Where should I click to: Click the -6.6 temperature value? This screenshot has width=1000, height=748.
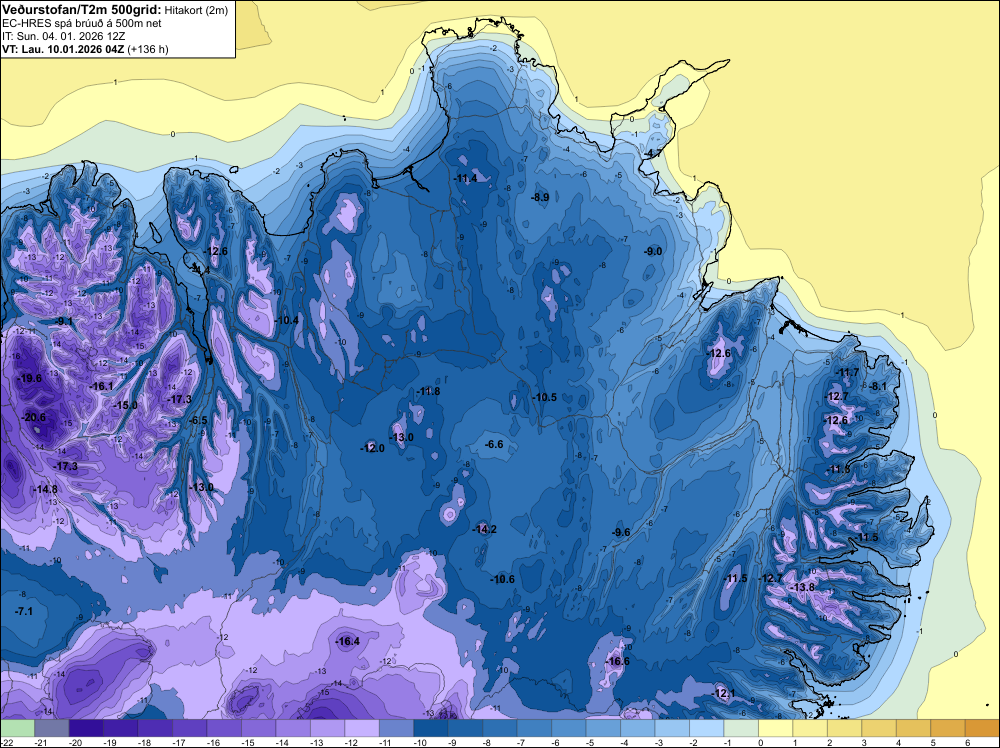coord(494,444)
